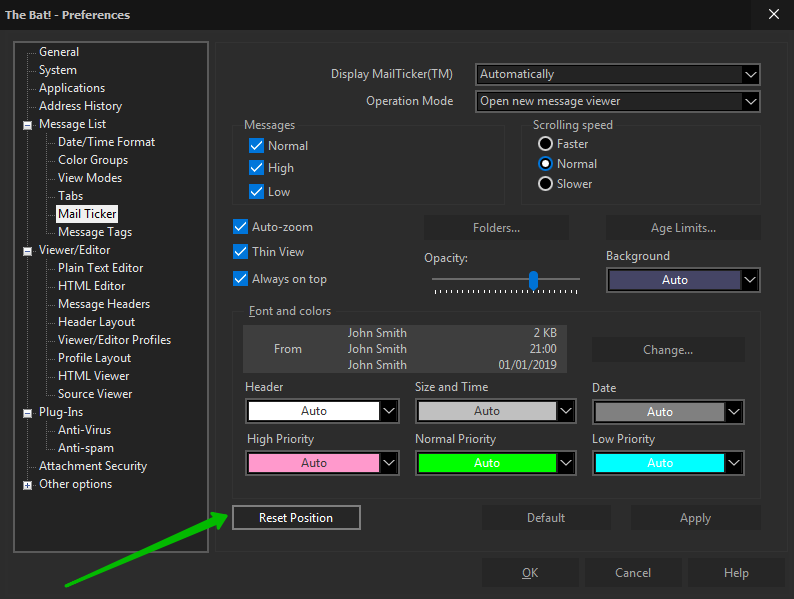This screenshot has height=599, width=794.
Task: Open Message Headers settings
Action: [x=104, y=304]
